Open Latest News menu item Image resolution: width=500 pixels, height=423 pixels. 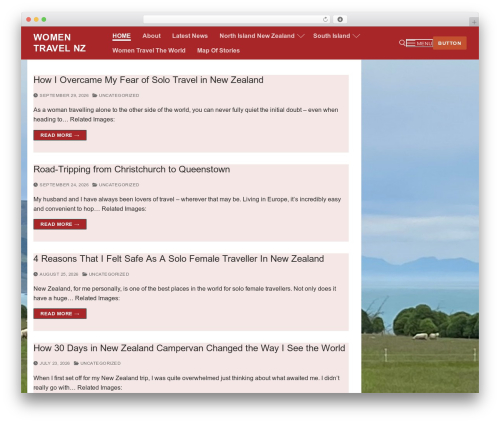[x=190, y=36]
